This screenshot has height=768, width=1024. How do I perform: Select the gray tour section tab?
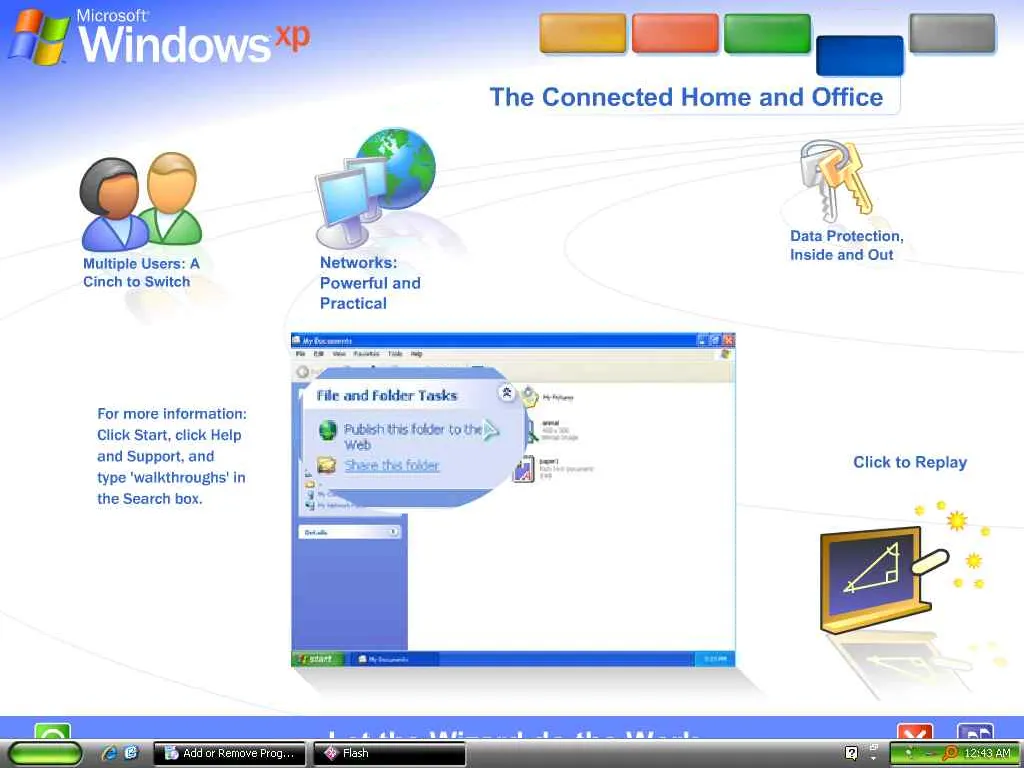(952, 33)
